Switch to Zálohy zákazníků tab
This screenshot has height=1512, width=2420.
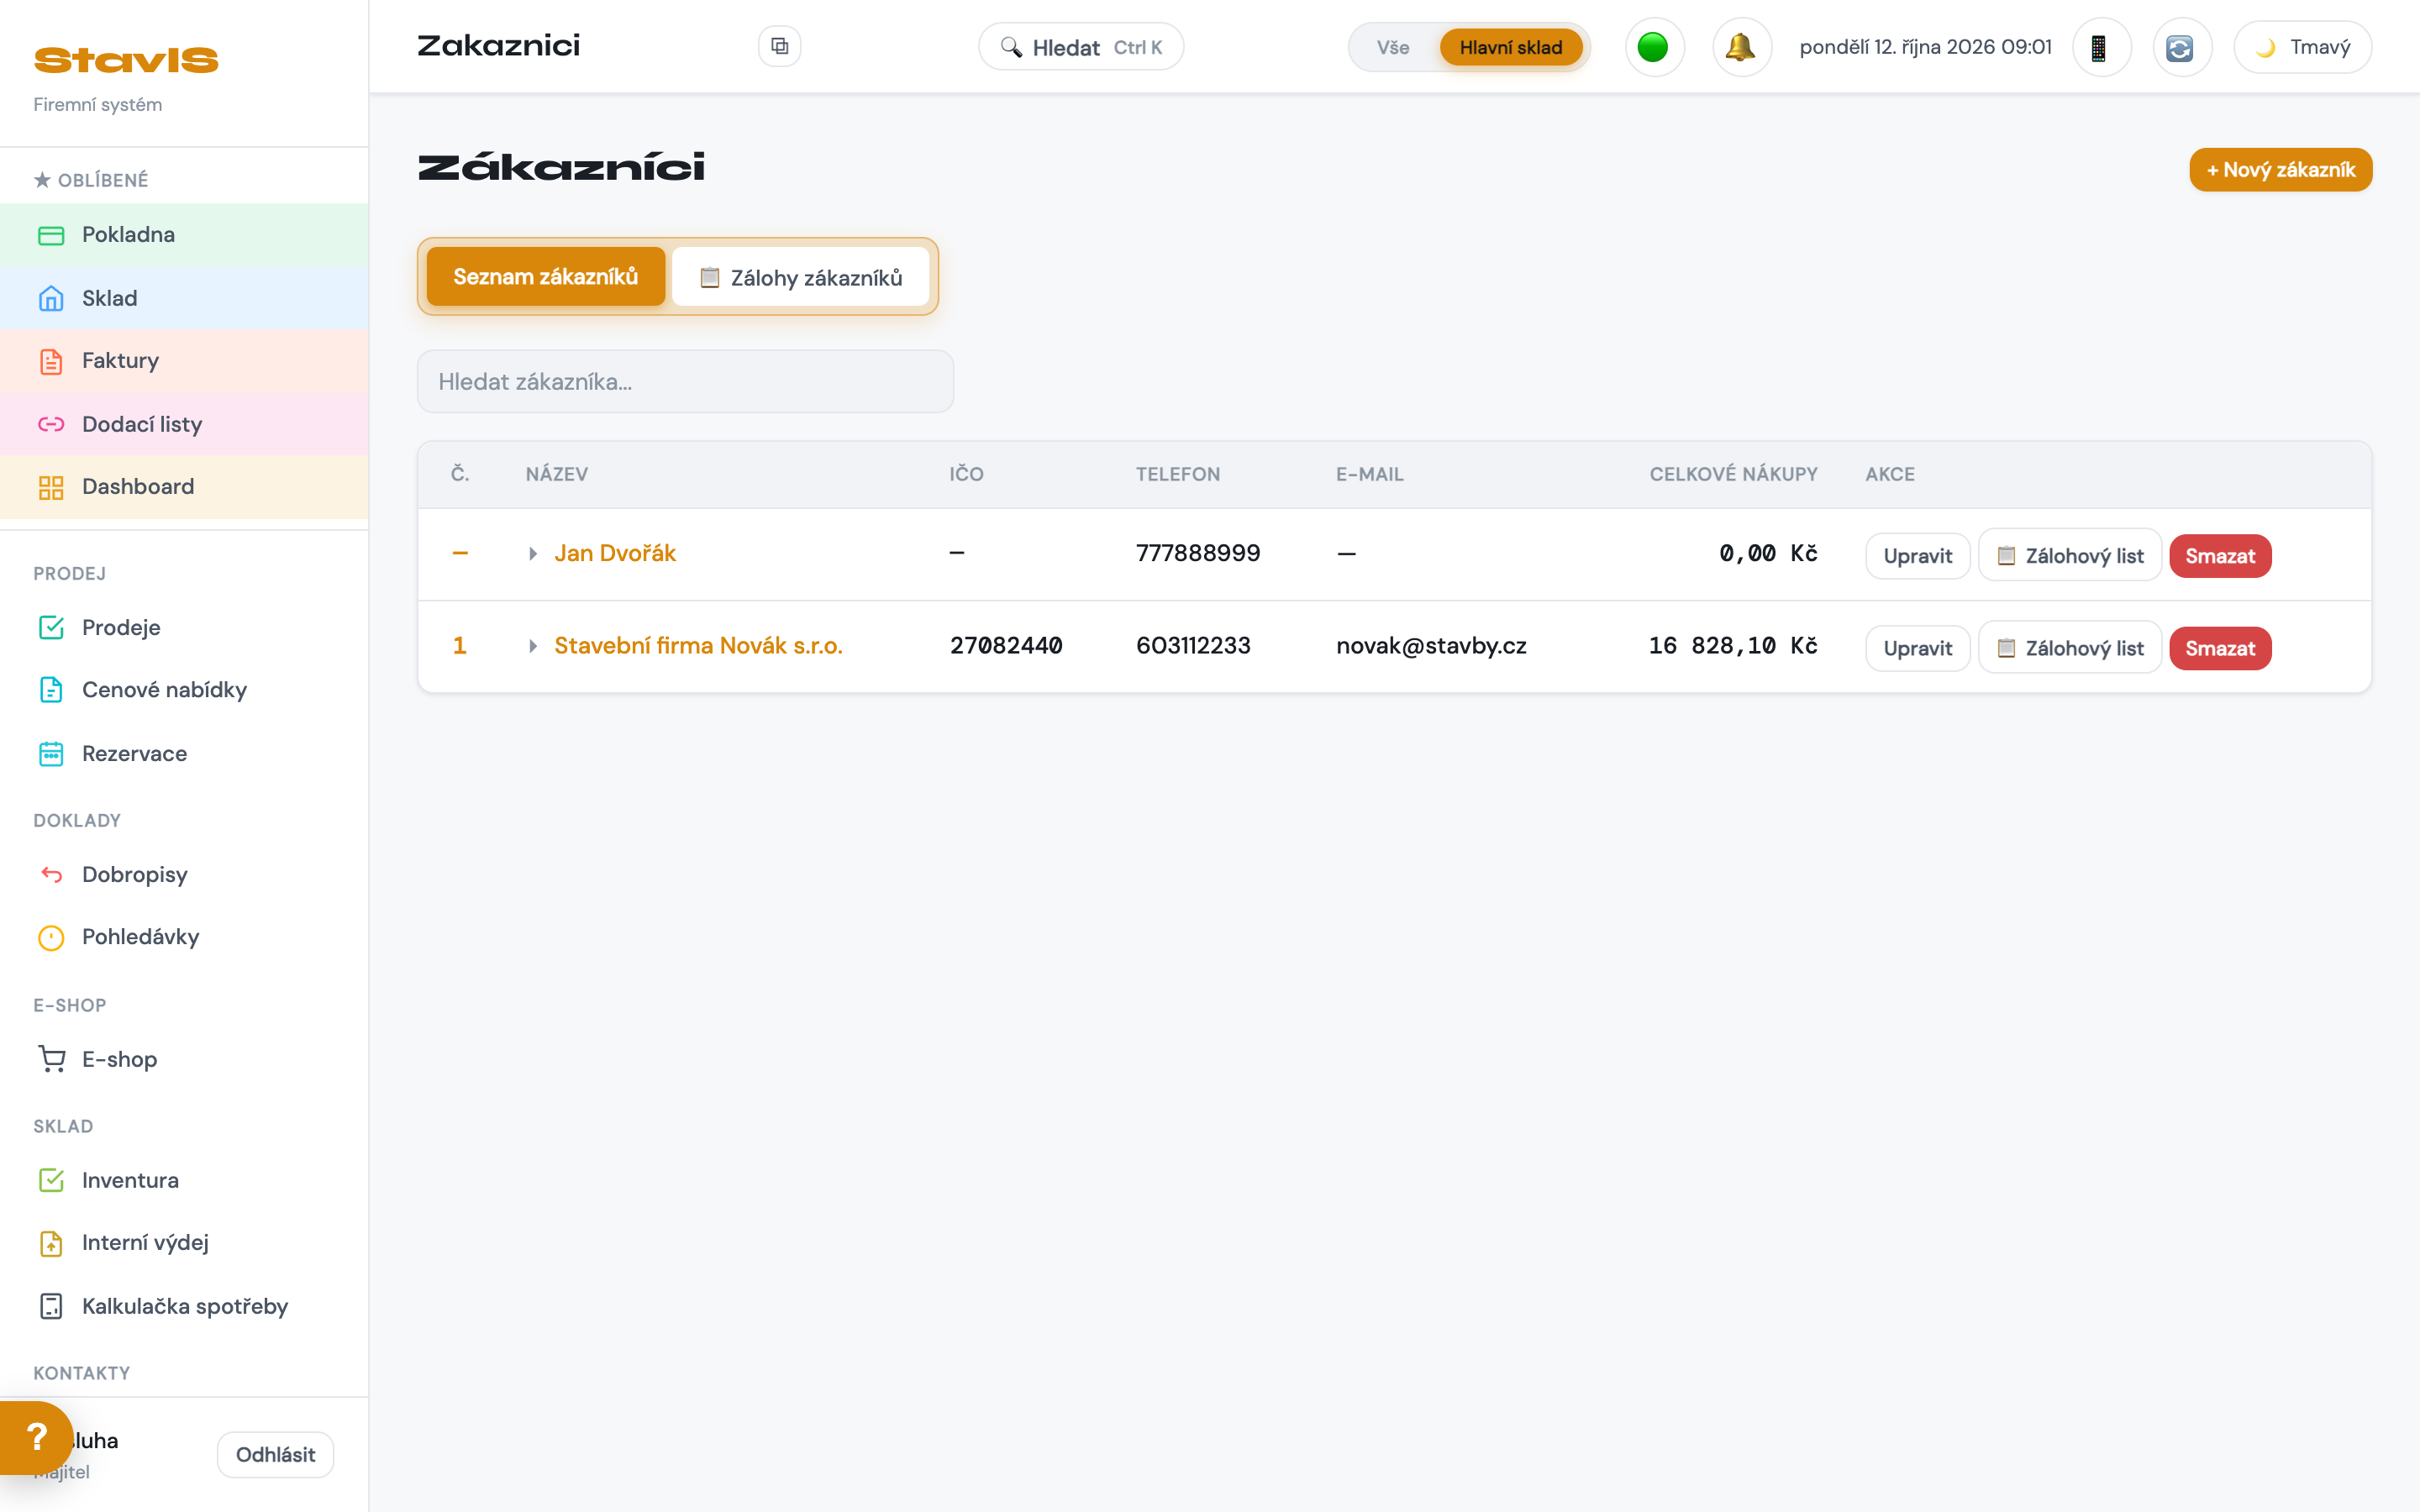click(x=801, y=277)
